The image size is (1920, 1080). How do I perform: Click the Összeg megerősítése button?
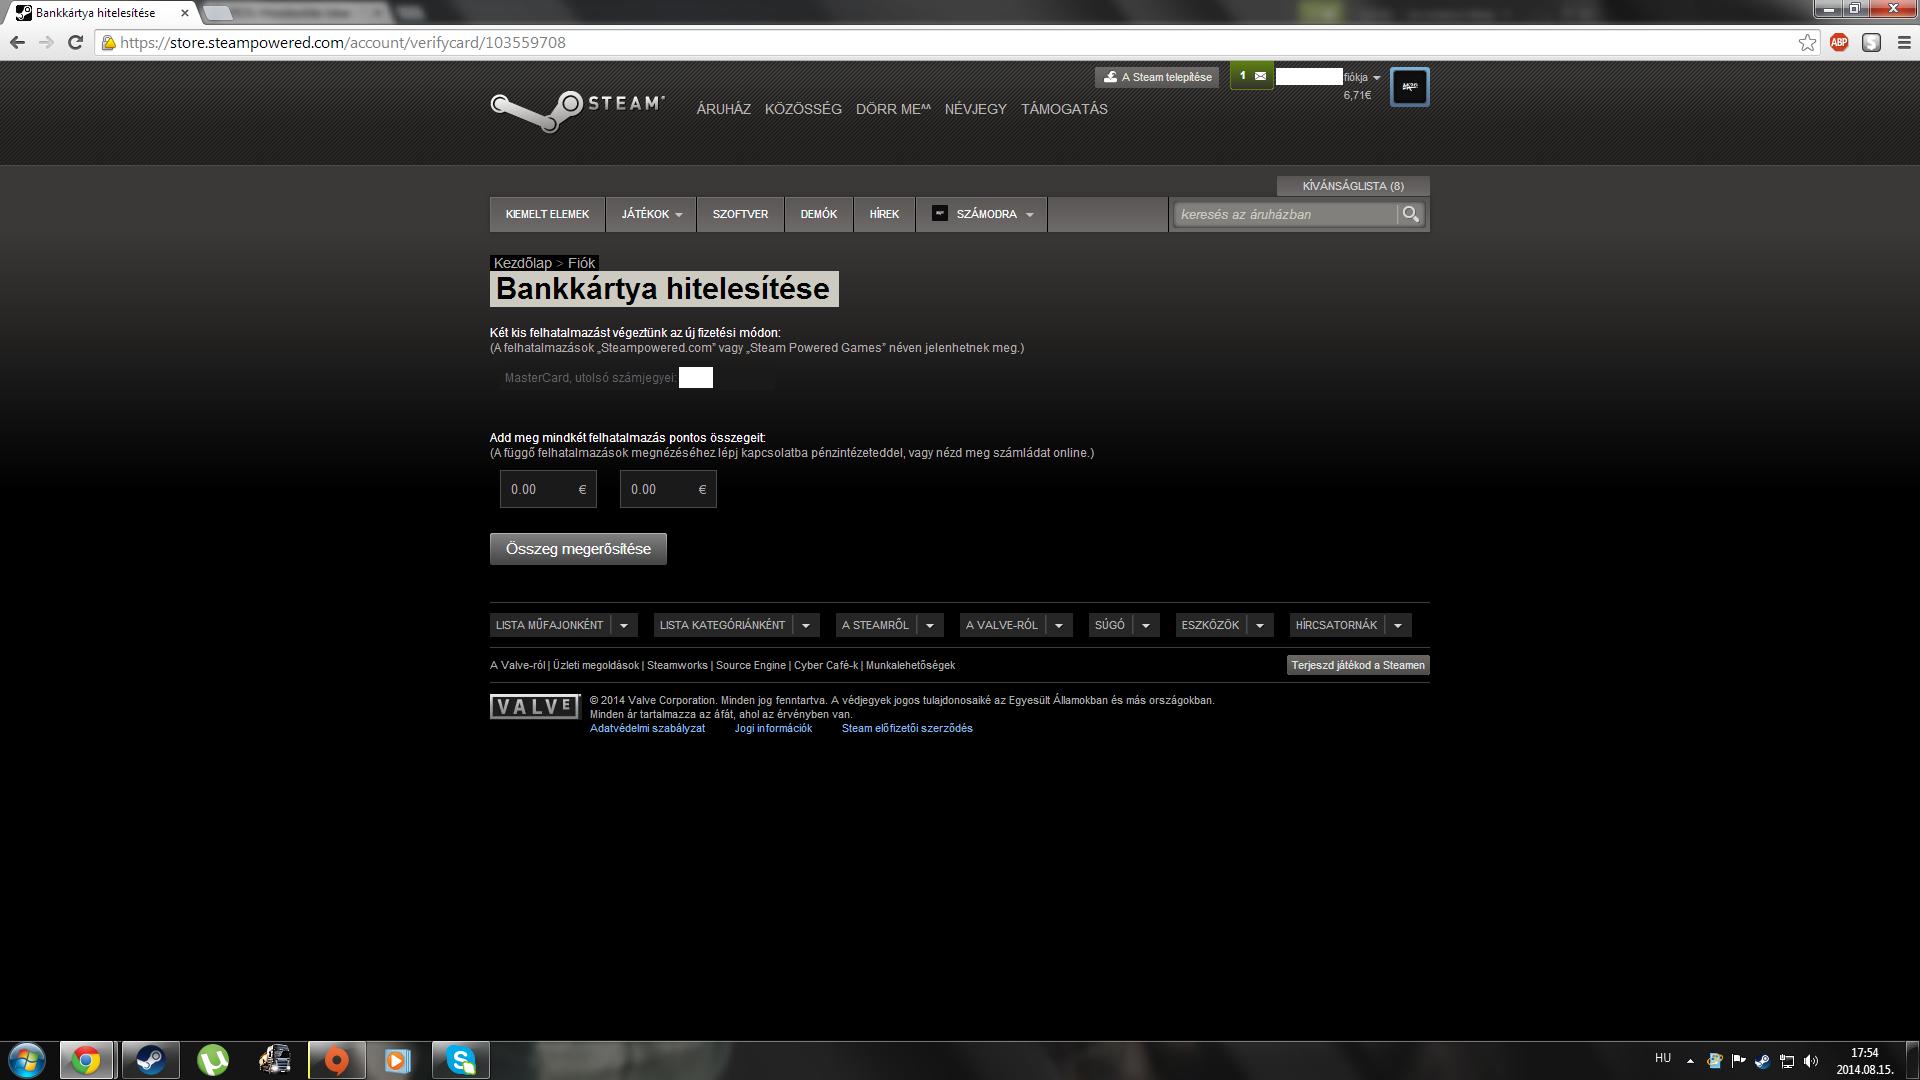tap(578, 549)
